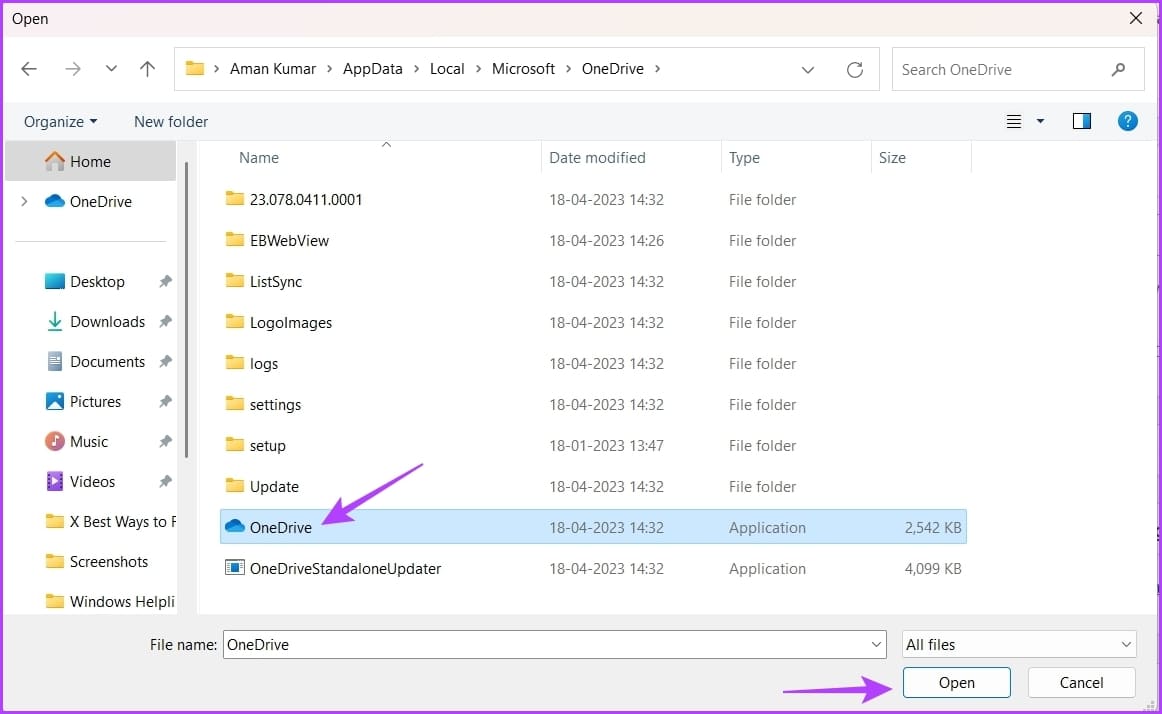Open Downloads in quick access
Screen dimensions: 1162x714
[x=107, y=322]
